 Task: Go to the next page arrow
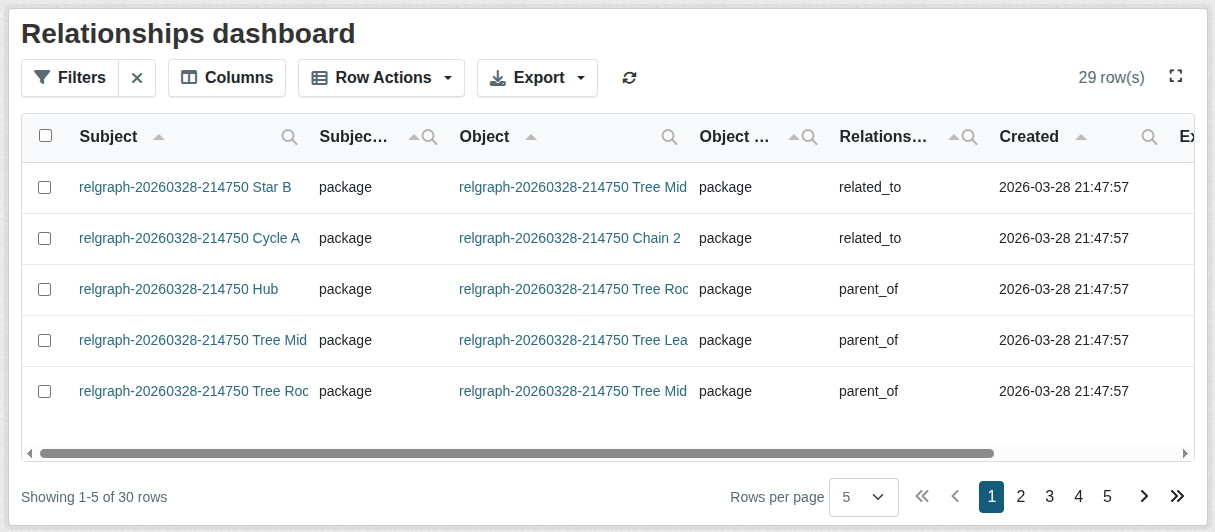coord(1144,497)
